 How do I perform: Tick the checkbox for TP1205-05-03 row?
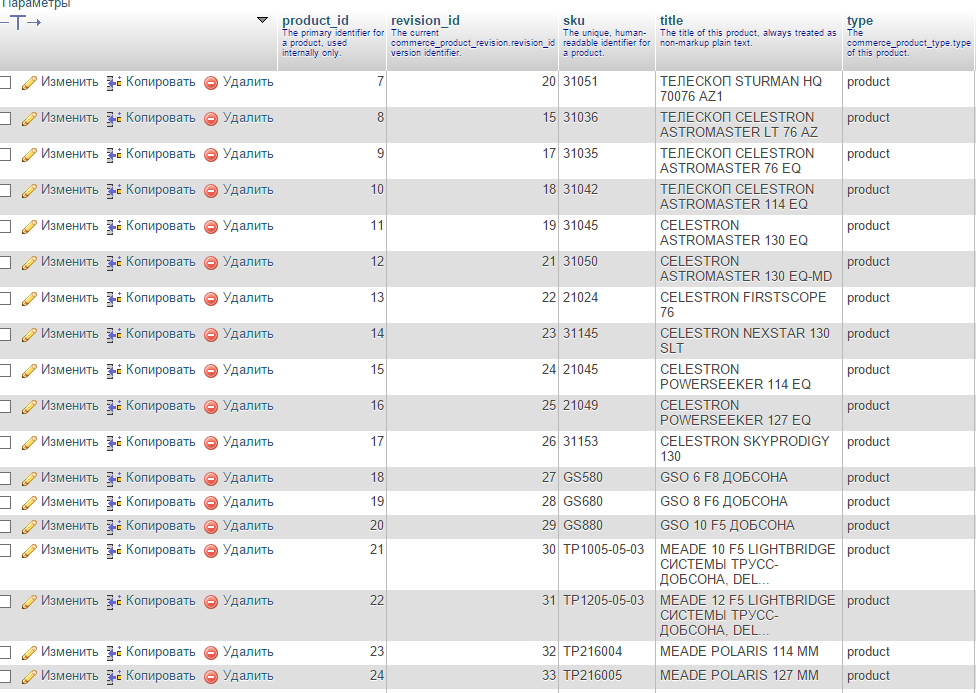pyautogui.click(x=5, y=601)
